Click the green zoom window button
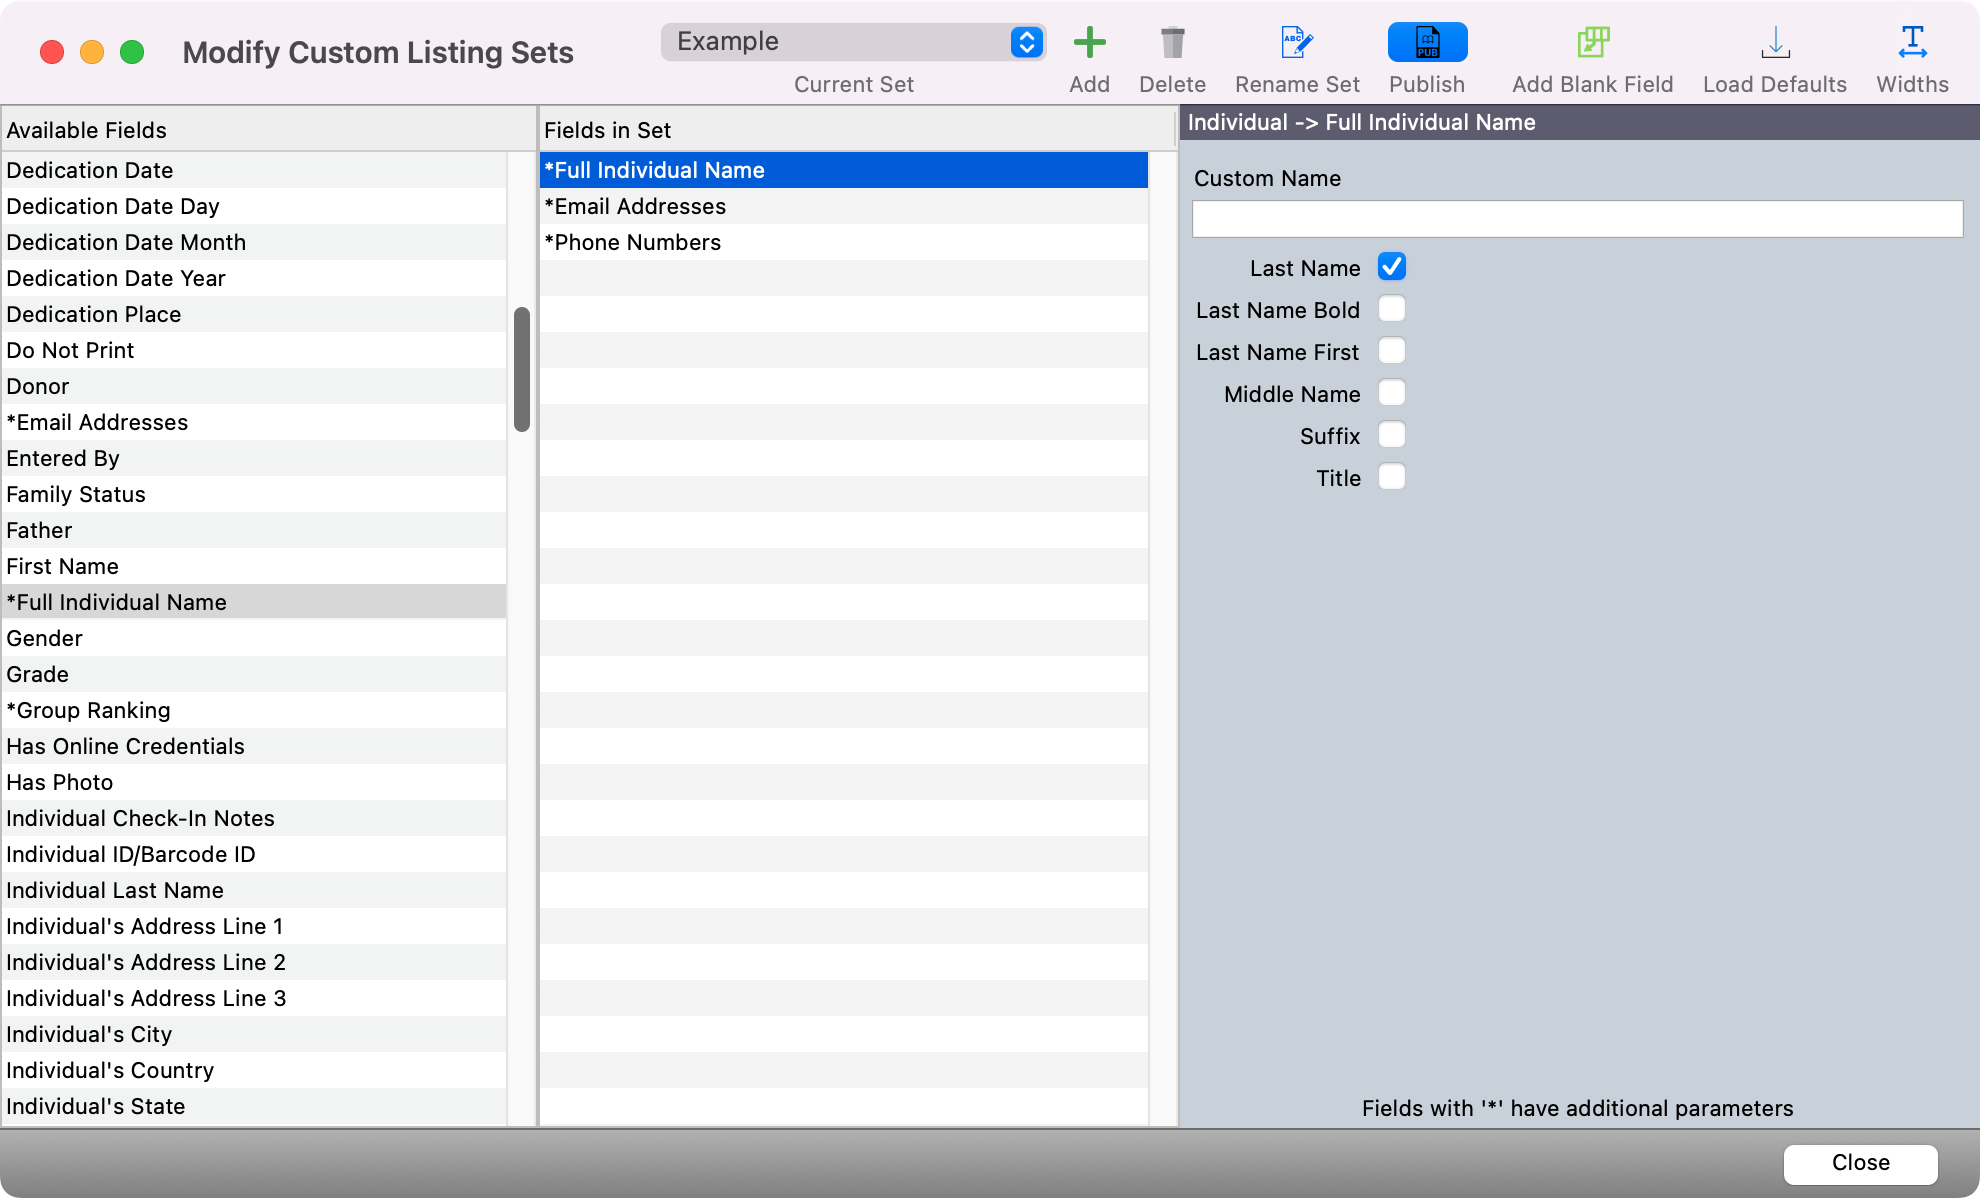 click(132, 52)
